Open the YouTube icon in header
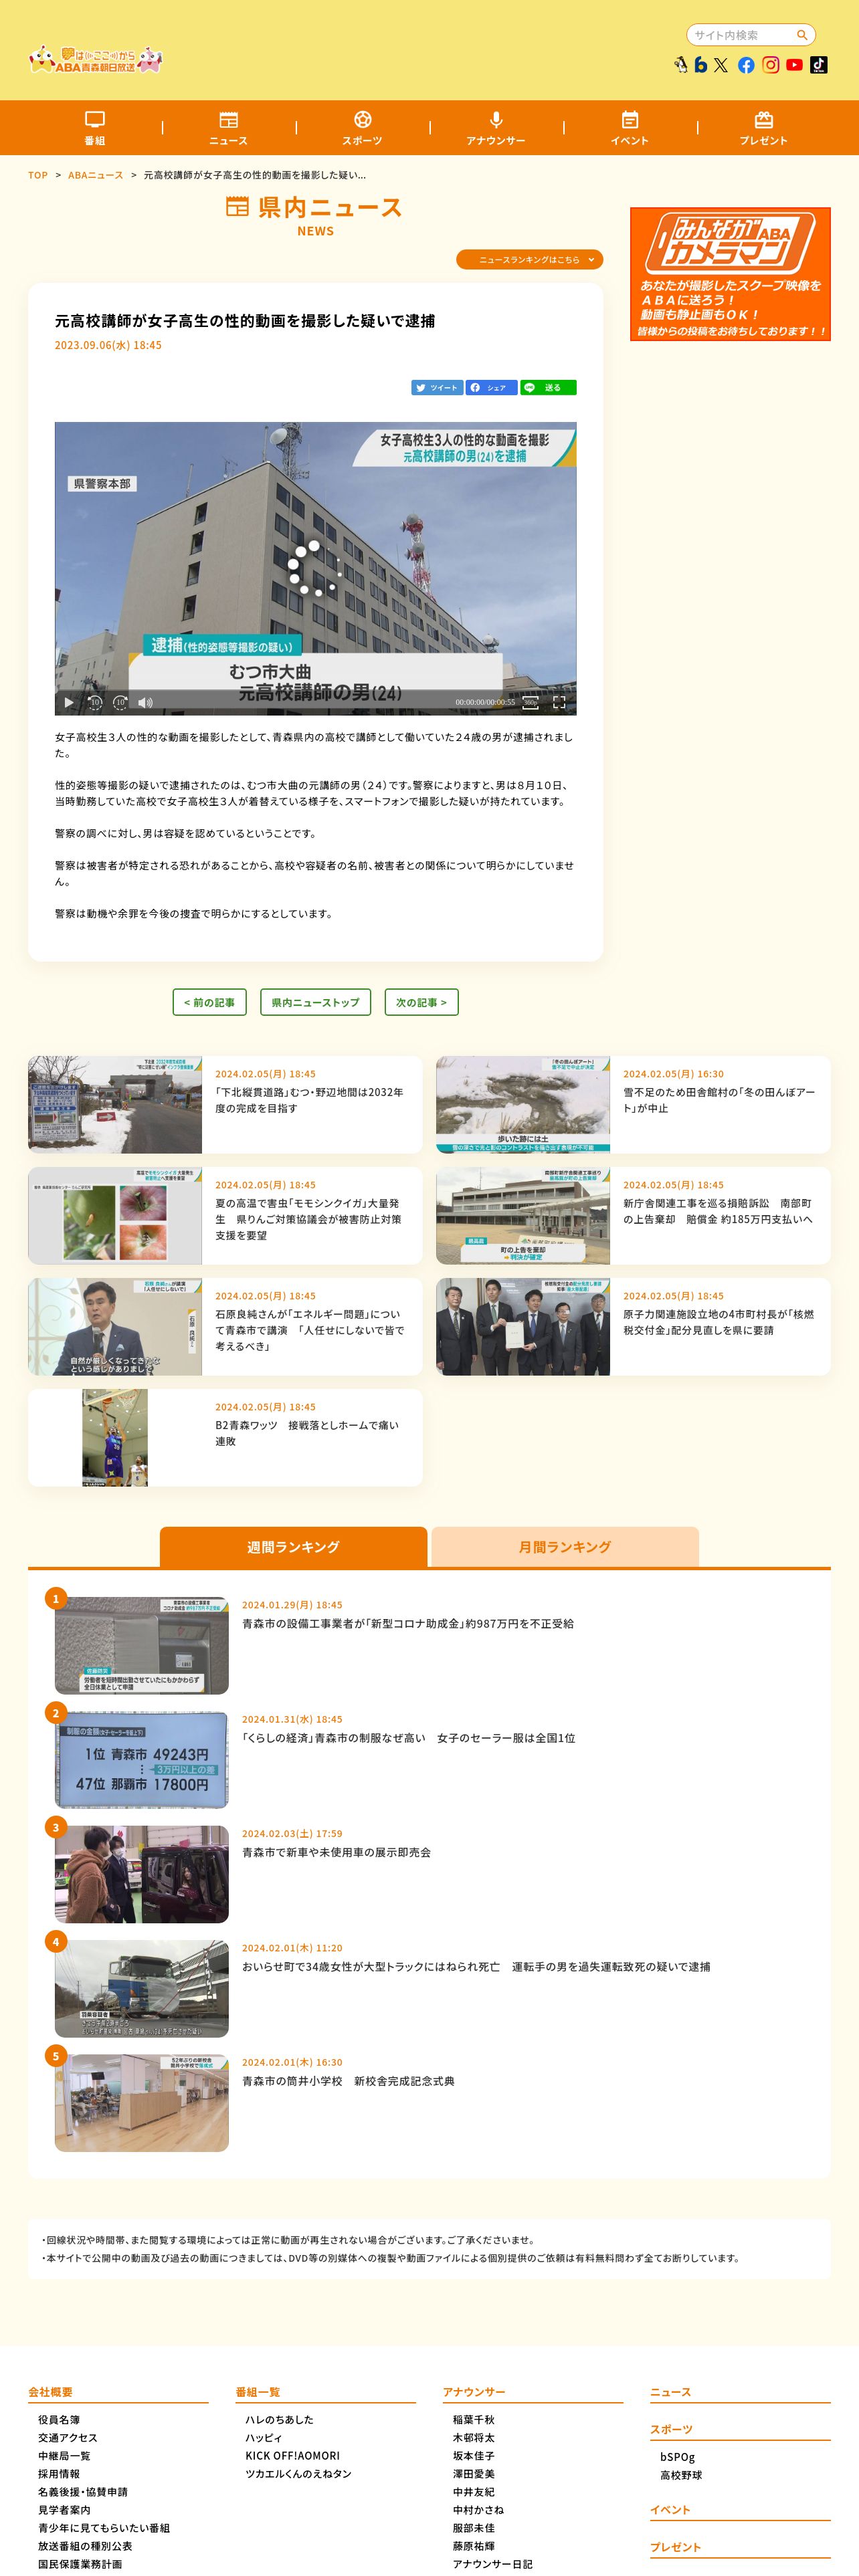The width and height of the screenshot is (859, 2576). coord(794,65)
